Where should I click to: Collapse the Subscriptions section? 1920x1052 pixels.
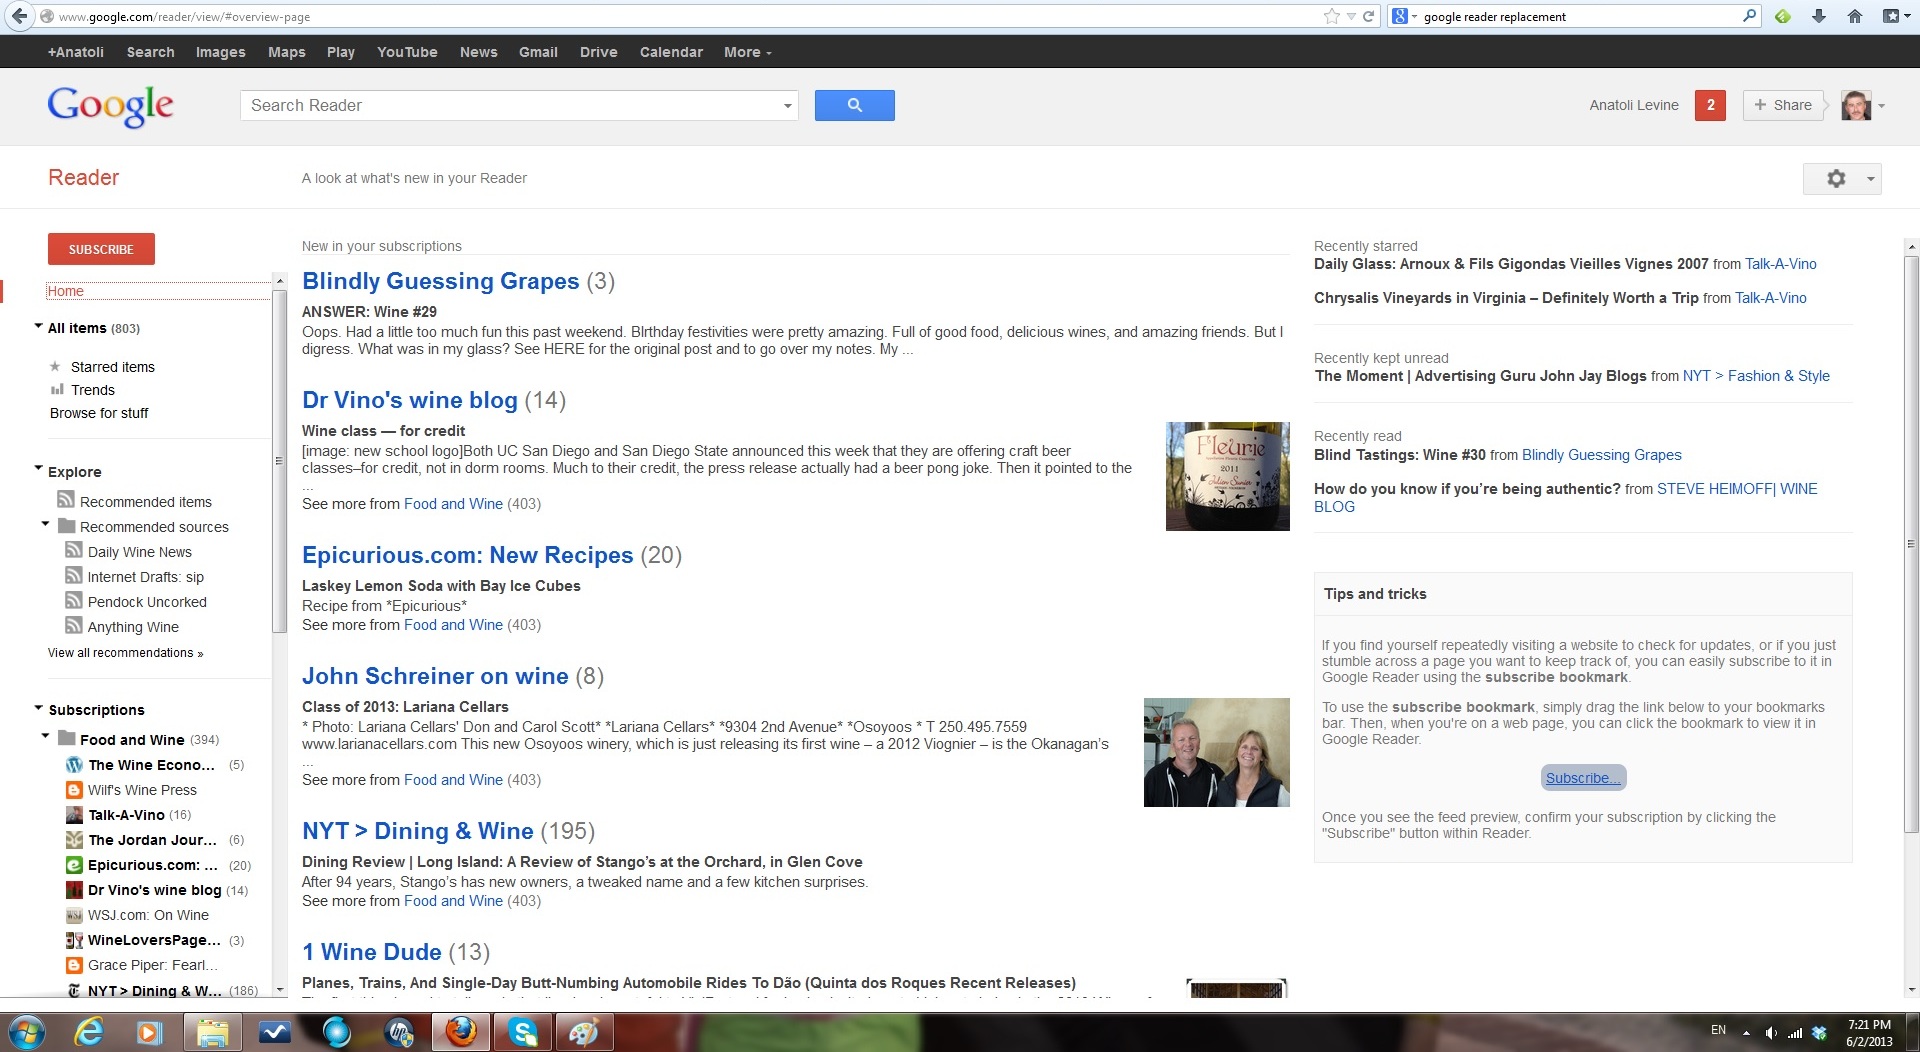39,708
